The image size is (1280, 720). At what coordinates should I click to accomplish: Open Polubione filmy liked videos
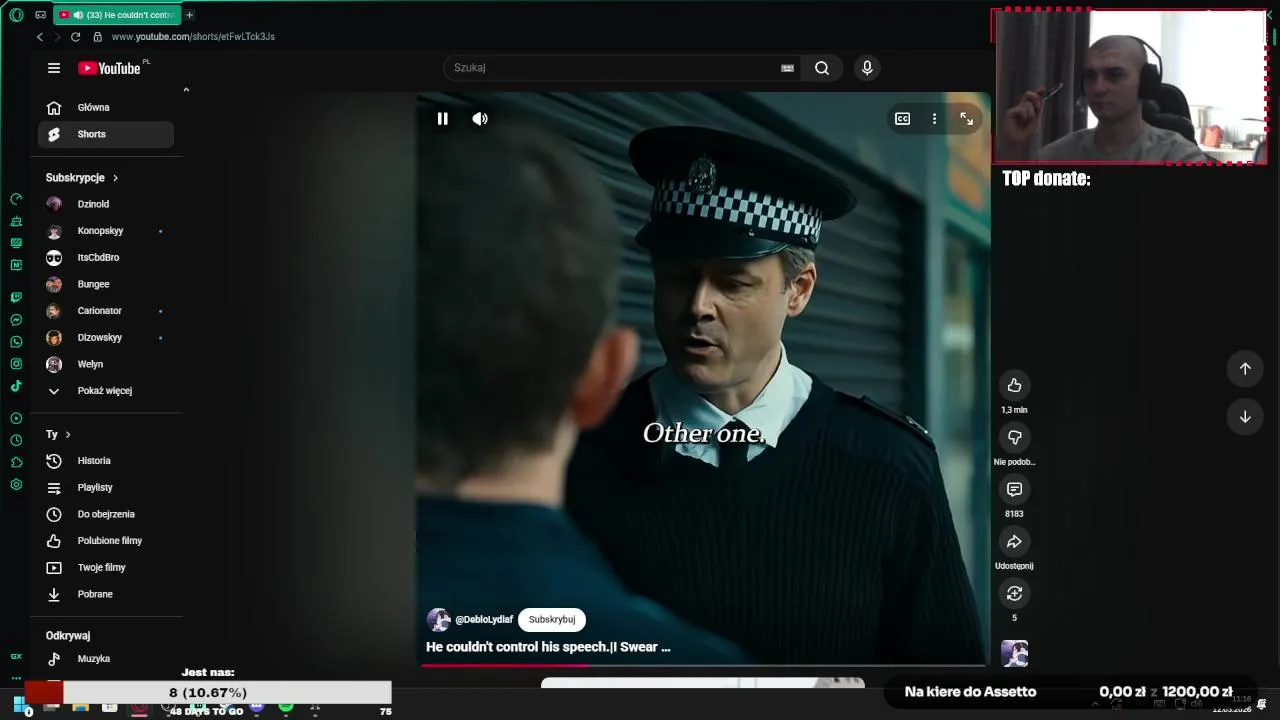click(106, 541)
